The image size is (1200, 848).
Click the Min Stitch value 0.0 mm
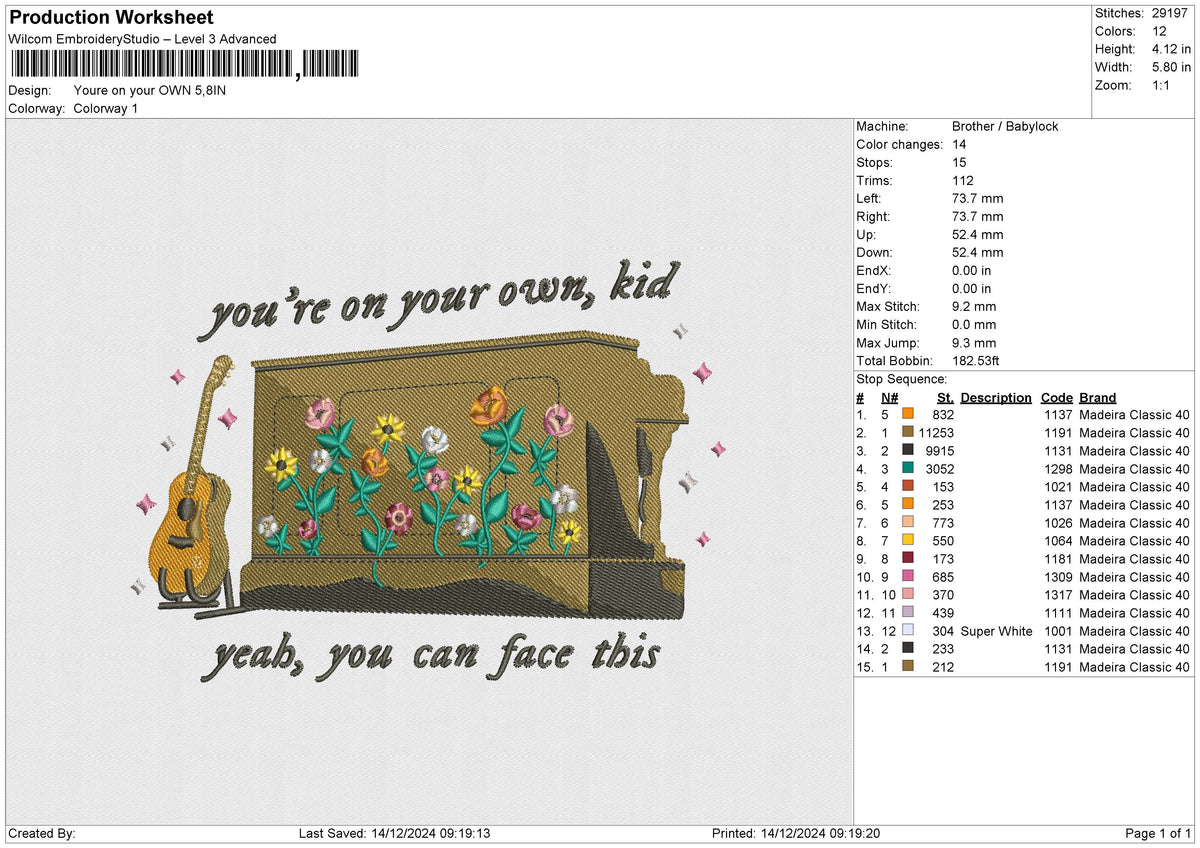[974, 324]
